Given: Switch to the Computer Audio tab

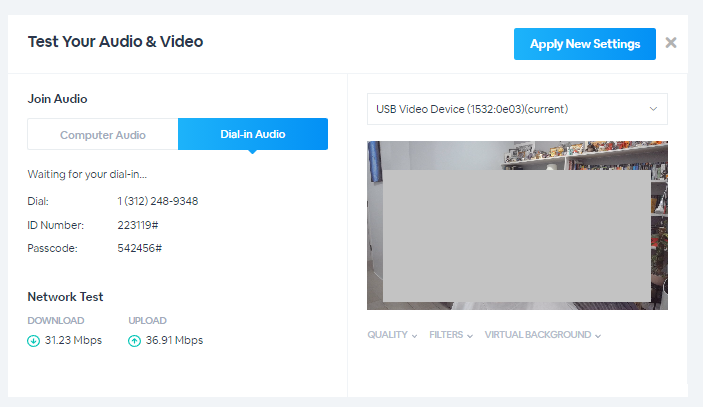Looking at the screenshot, I should pos(103,134).
